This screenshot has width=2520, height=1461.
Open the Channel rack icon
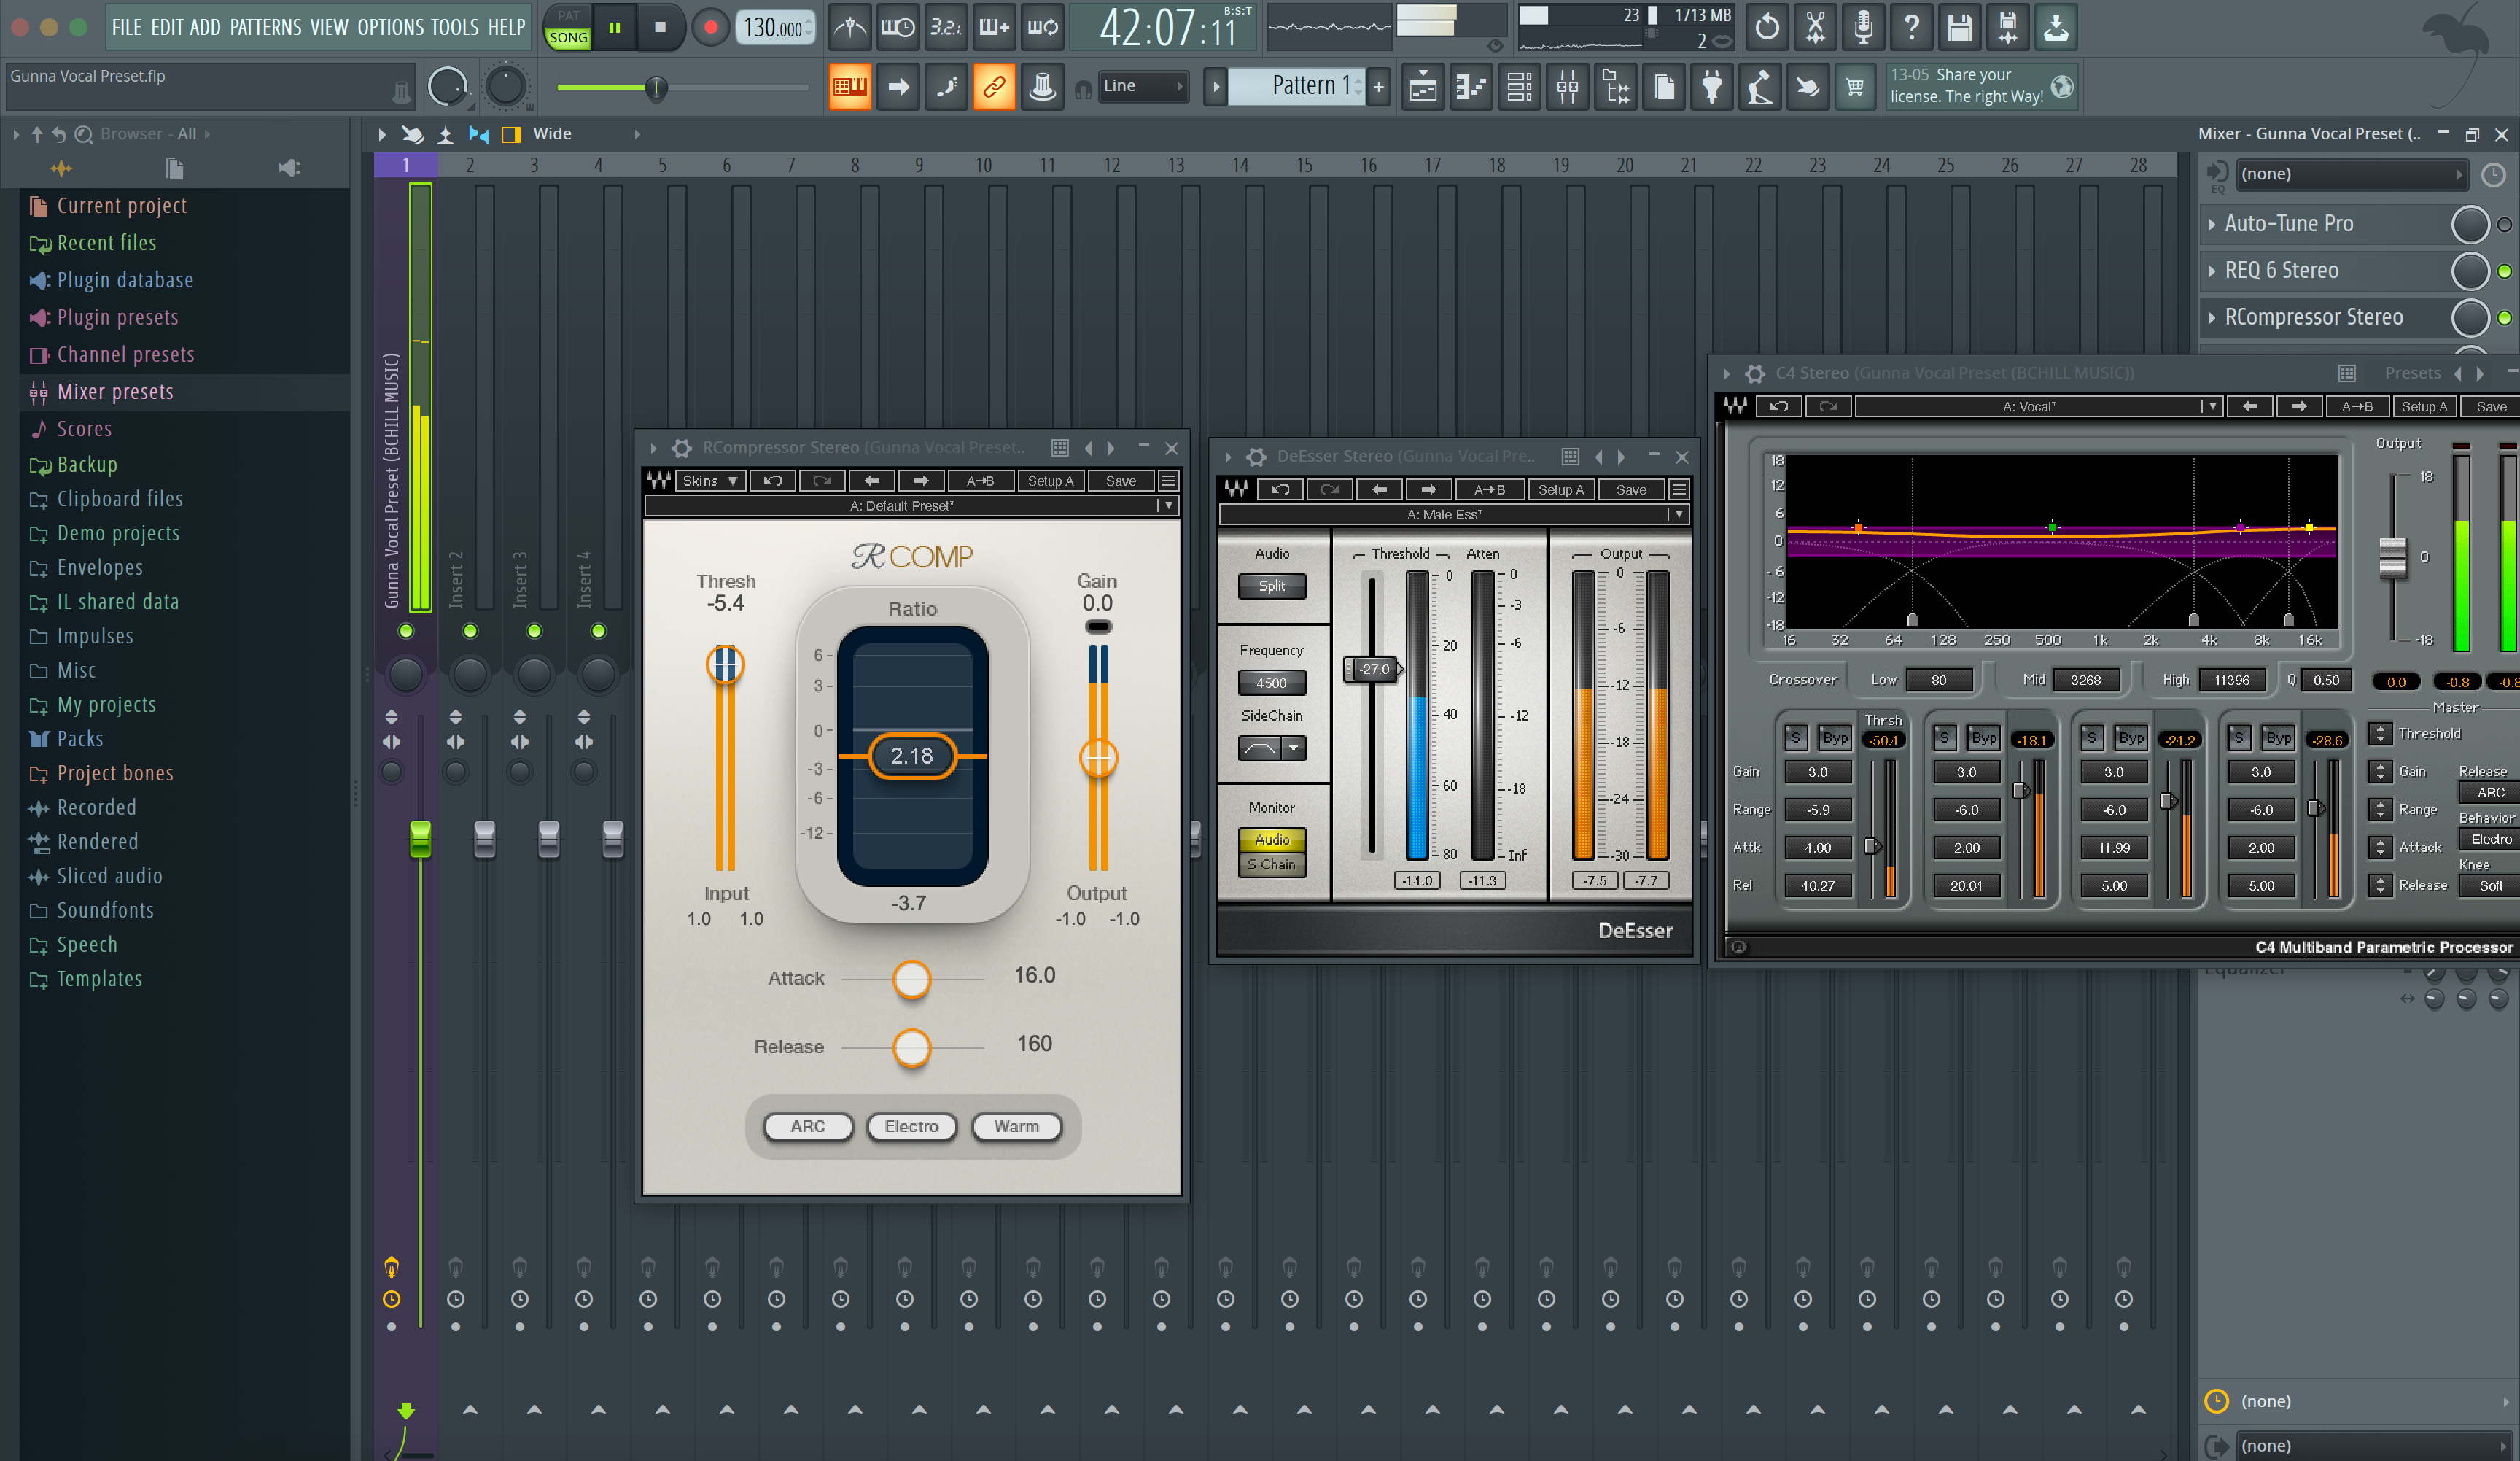pos(1519,87)
